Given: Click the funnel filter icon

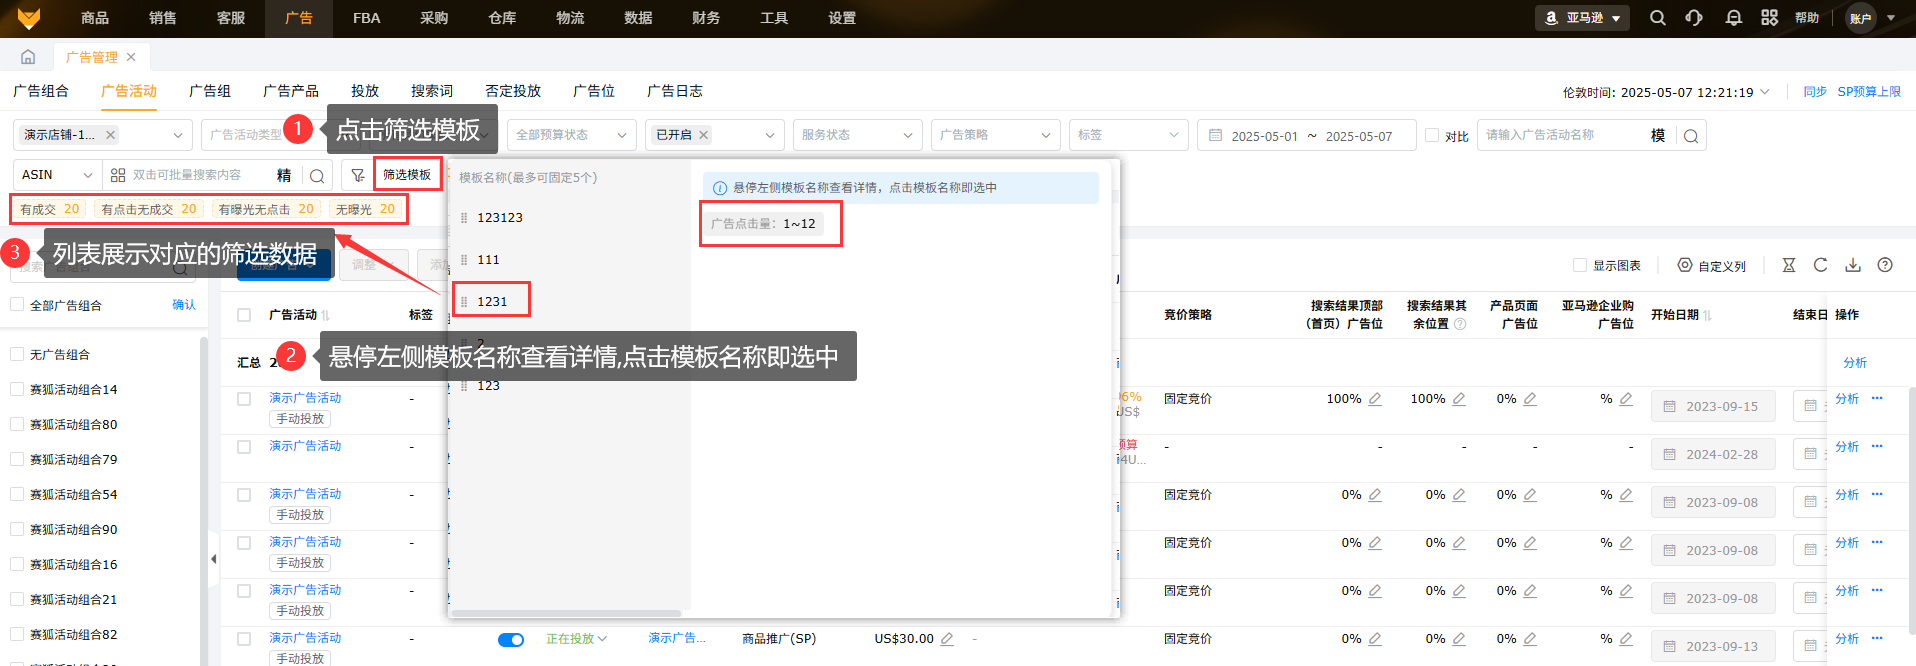Looking at the screenshot, I should tap(357, 175).
